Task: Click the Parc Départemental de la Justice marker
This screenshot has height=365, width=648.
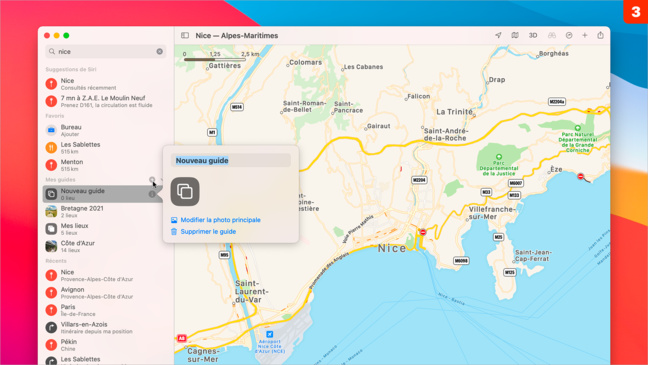Action: coord(499,157)
